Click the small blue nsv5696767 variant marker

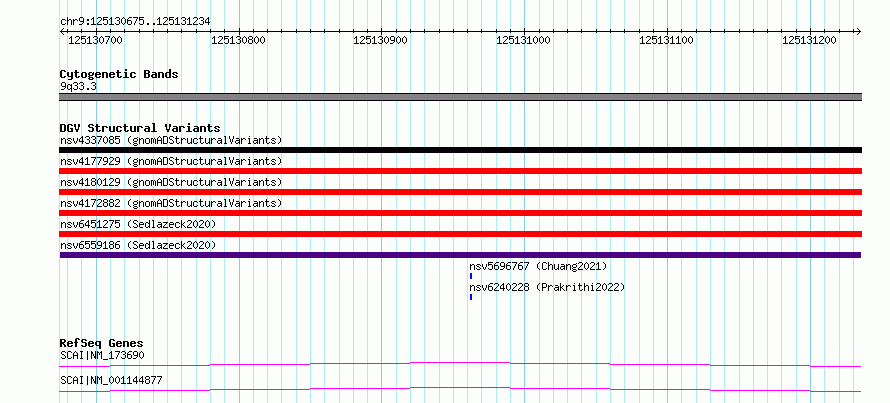click(471, 276)
